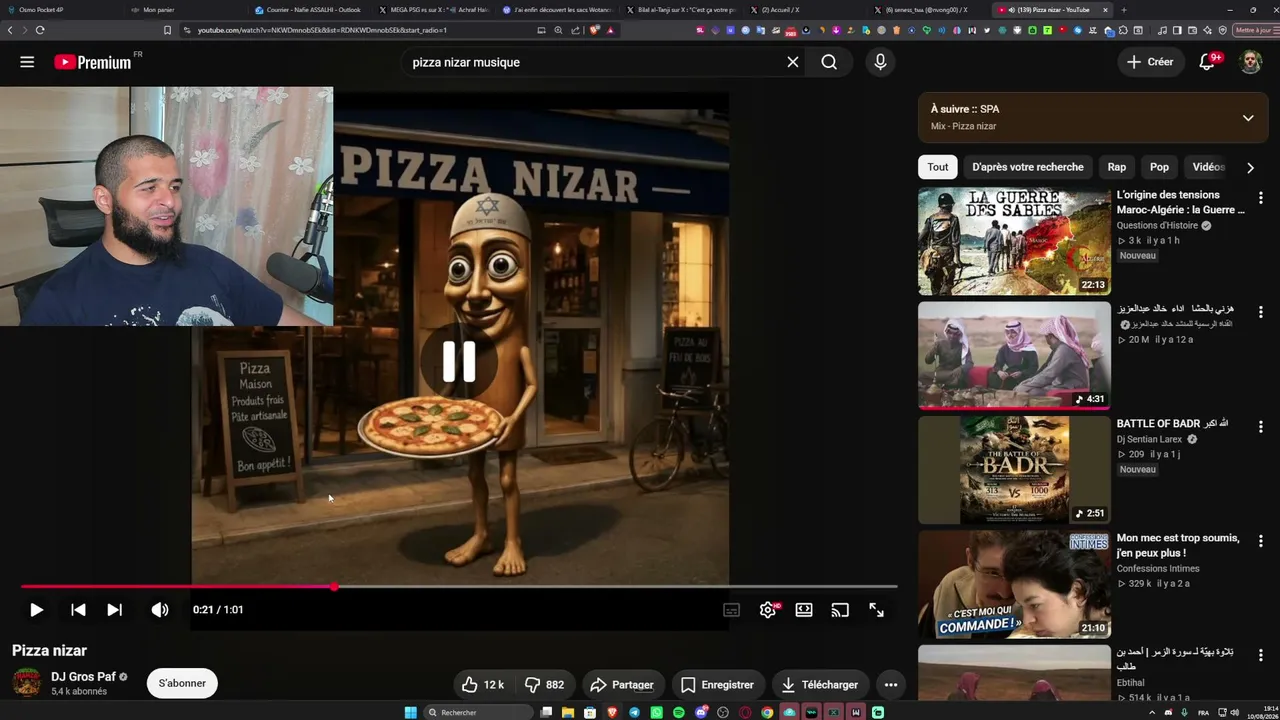Open options for the 4:31 video

[1260, 312]
